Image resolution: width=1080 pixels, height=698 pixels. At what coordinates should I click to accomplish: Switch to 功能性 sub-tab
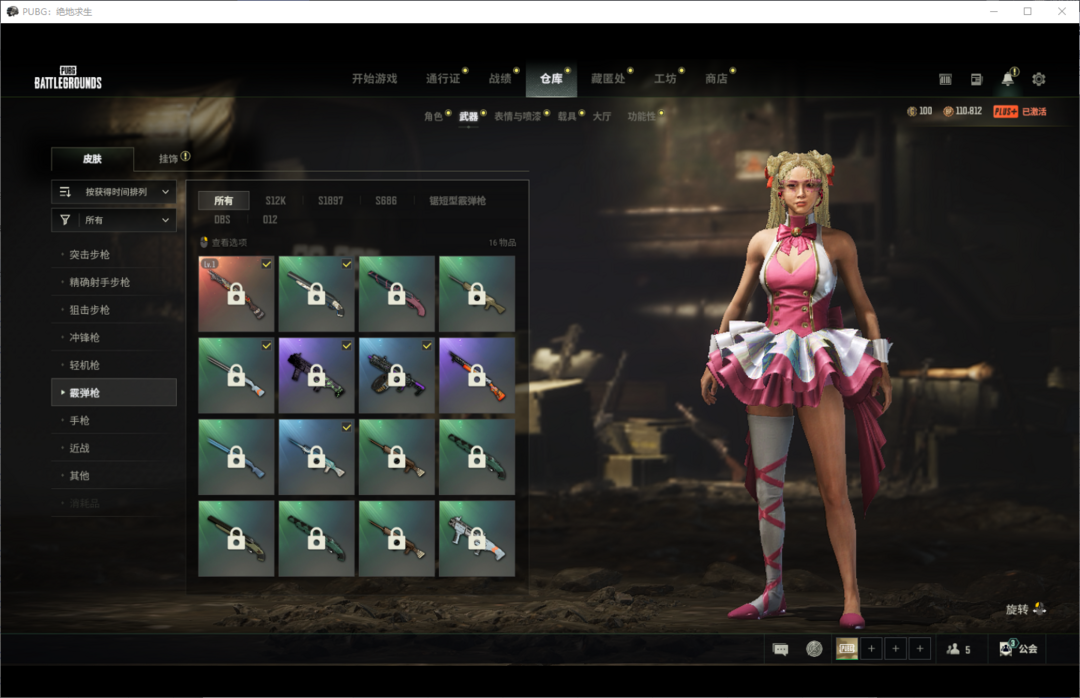pos(641,116)
